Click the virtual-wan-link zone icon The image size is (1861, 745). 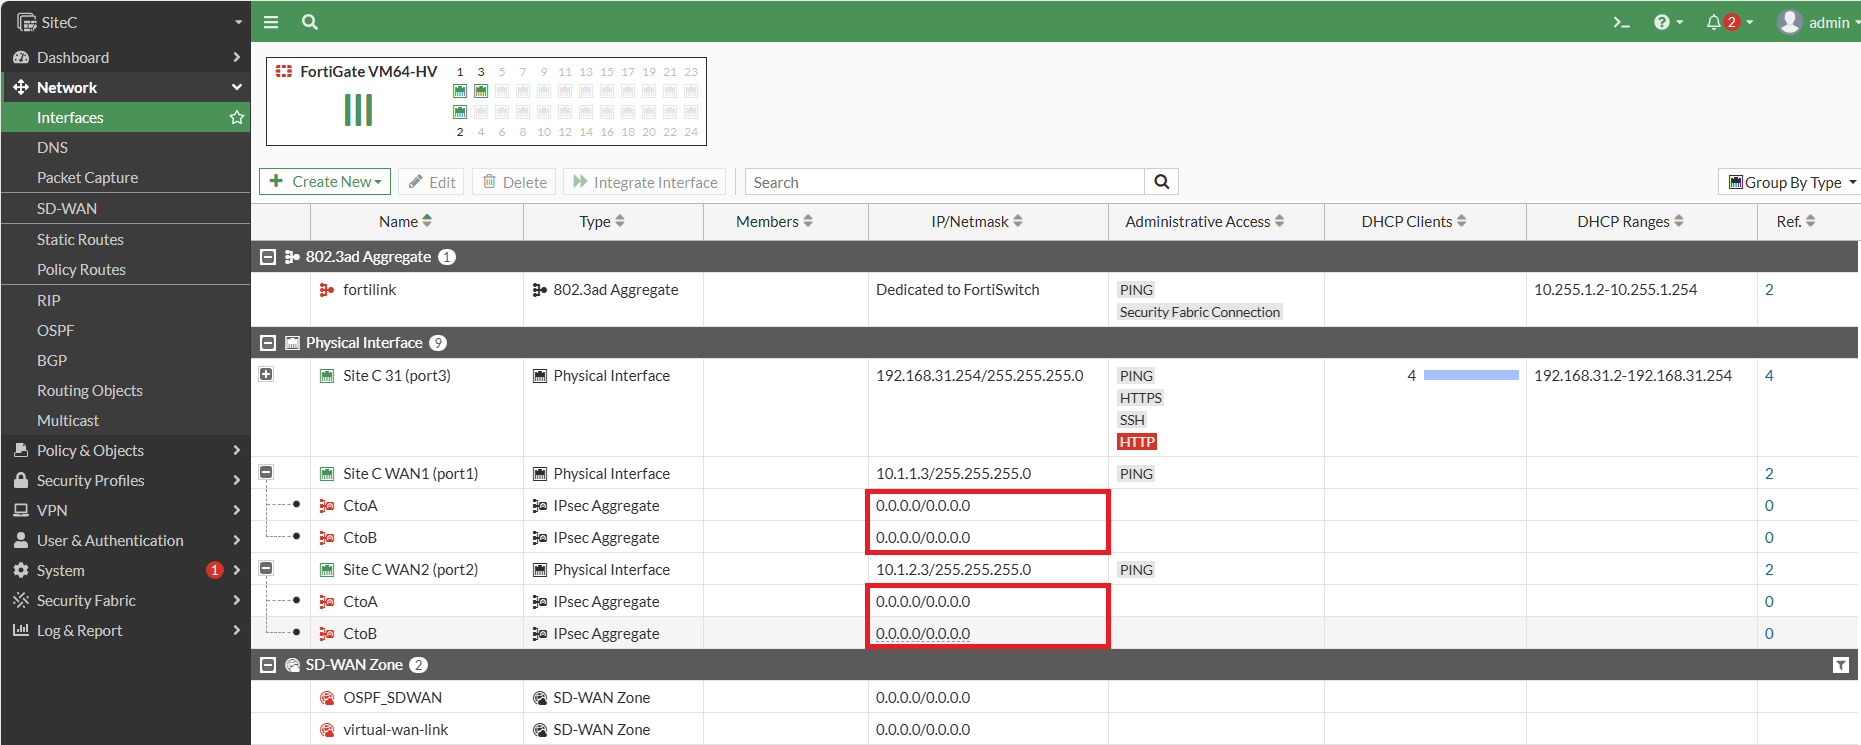(x=327, y=730)
